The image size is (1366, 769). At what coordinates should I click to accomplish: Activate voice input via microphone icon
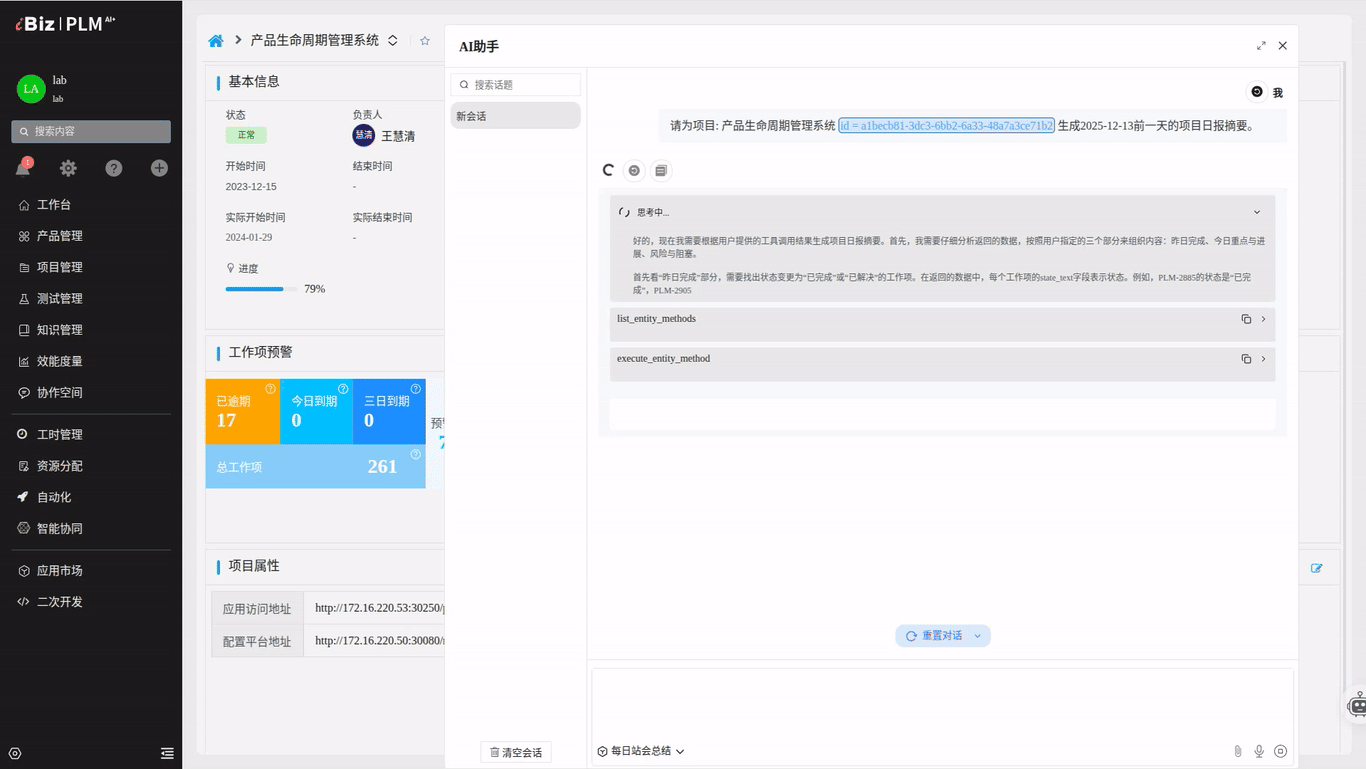click(x=1259, y=751)
